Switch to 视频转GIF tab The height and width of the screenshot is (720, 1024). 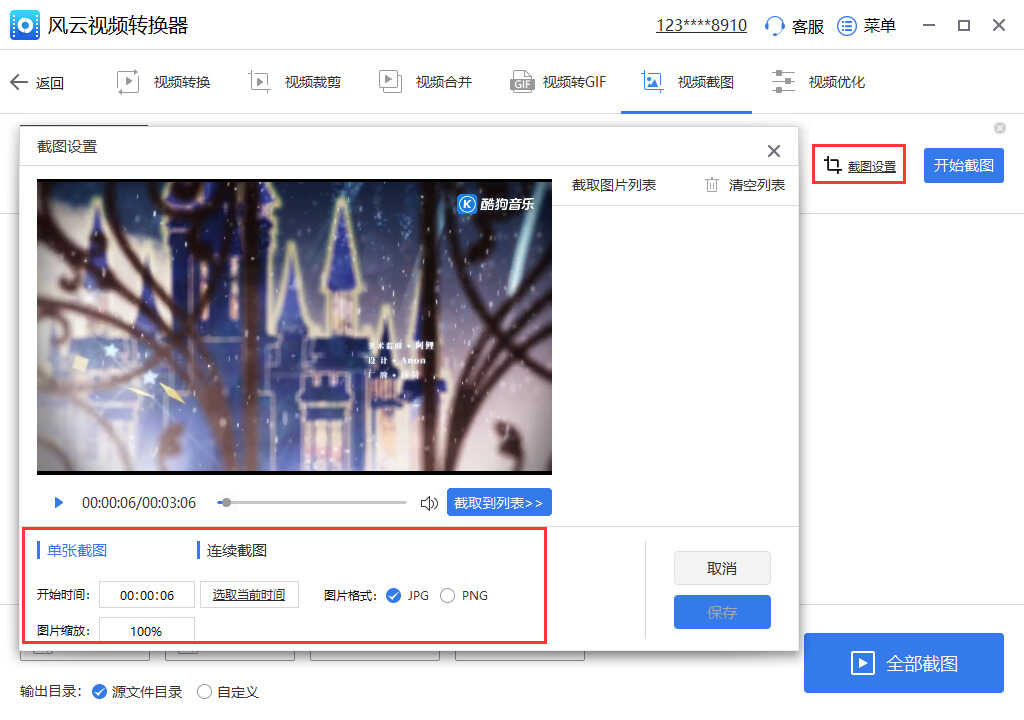point(558,82)
